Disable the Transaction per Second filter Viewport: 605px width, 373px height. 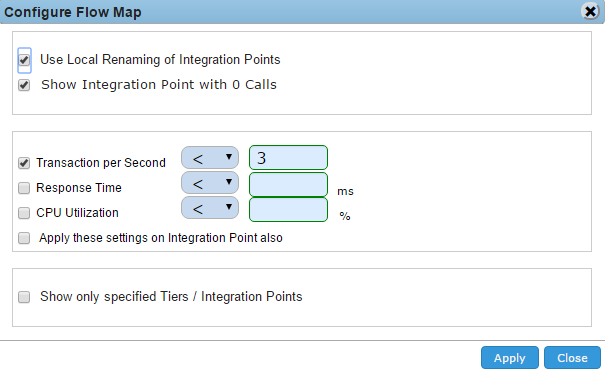click(24, 163)
